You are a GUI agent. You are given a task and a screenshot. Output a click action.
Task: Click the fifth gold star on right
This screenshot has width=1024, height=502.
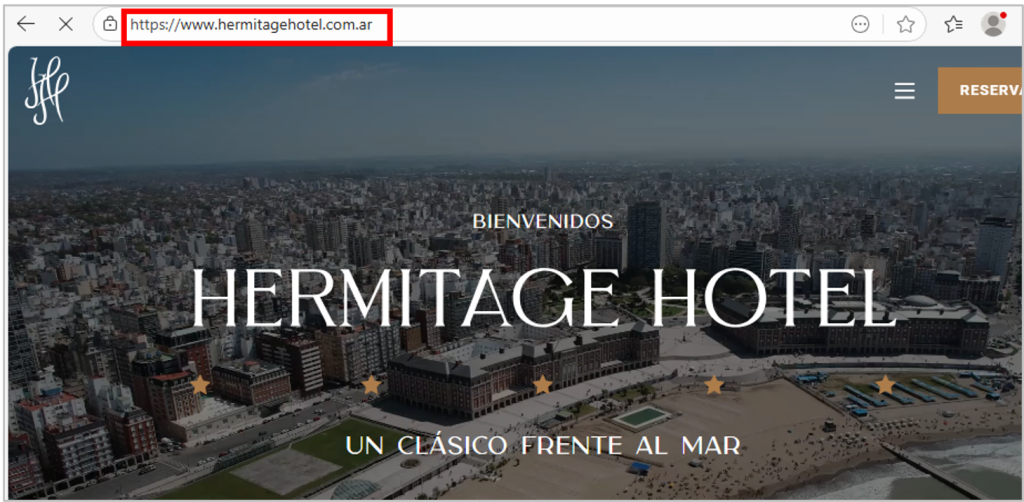885,385
